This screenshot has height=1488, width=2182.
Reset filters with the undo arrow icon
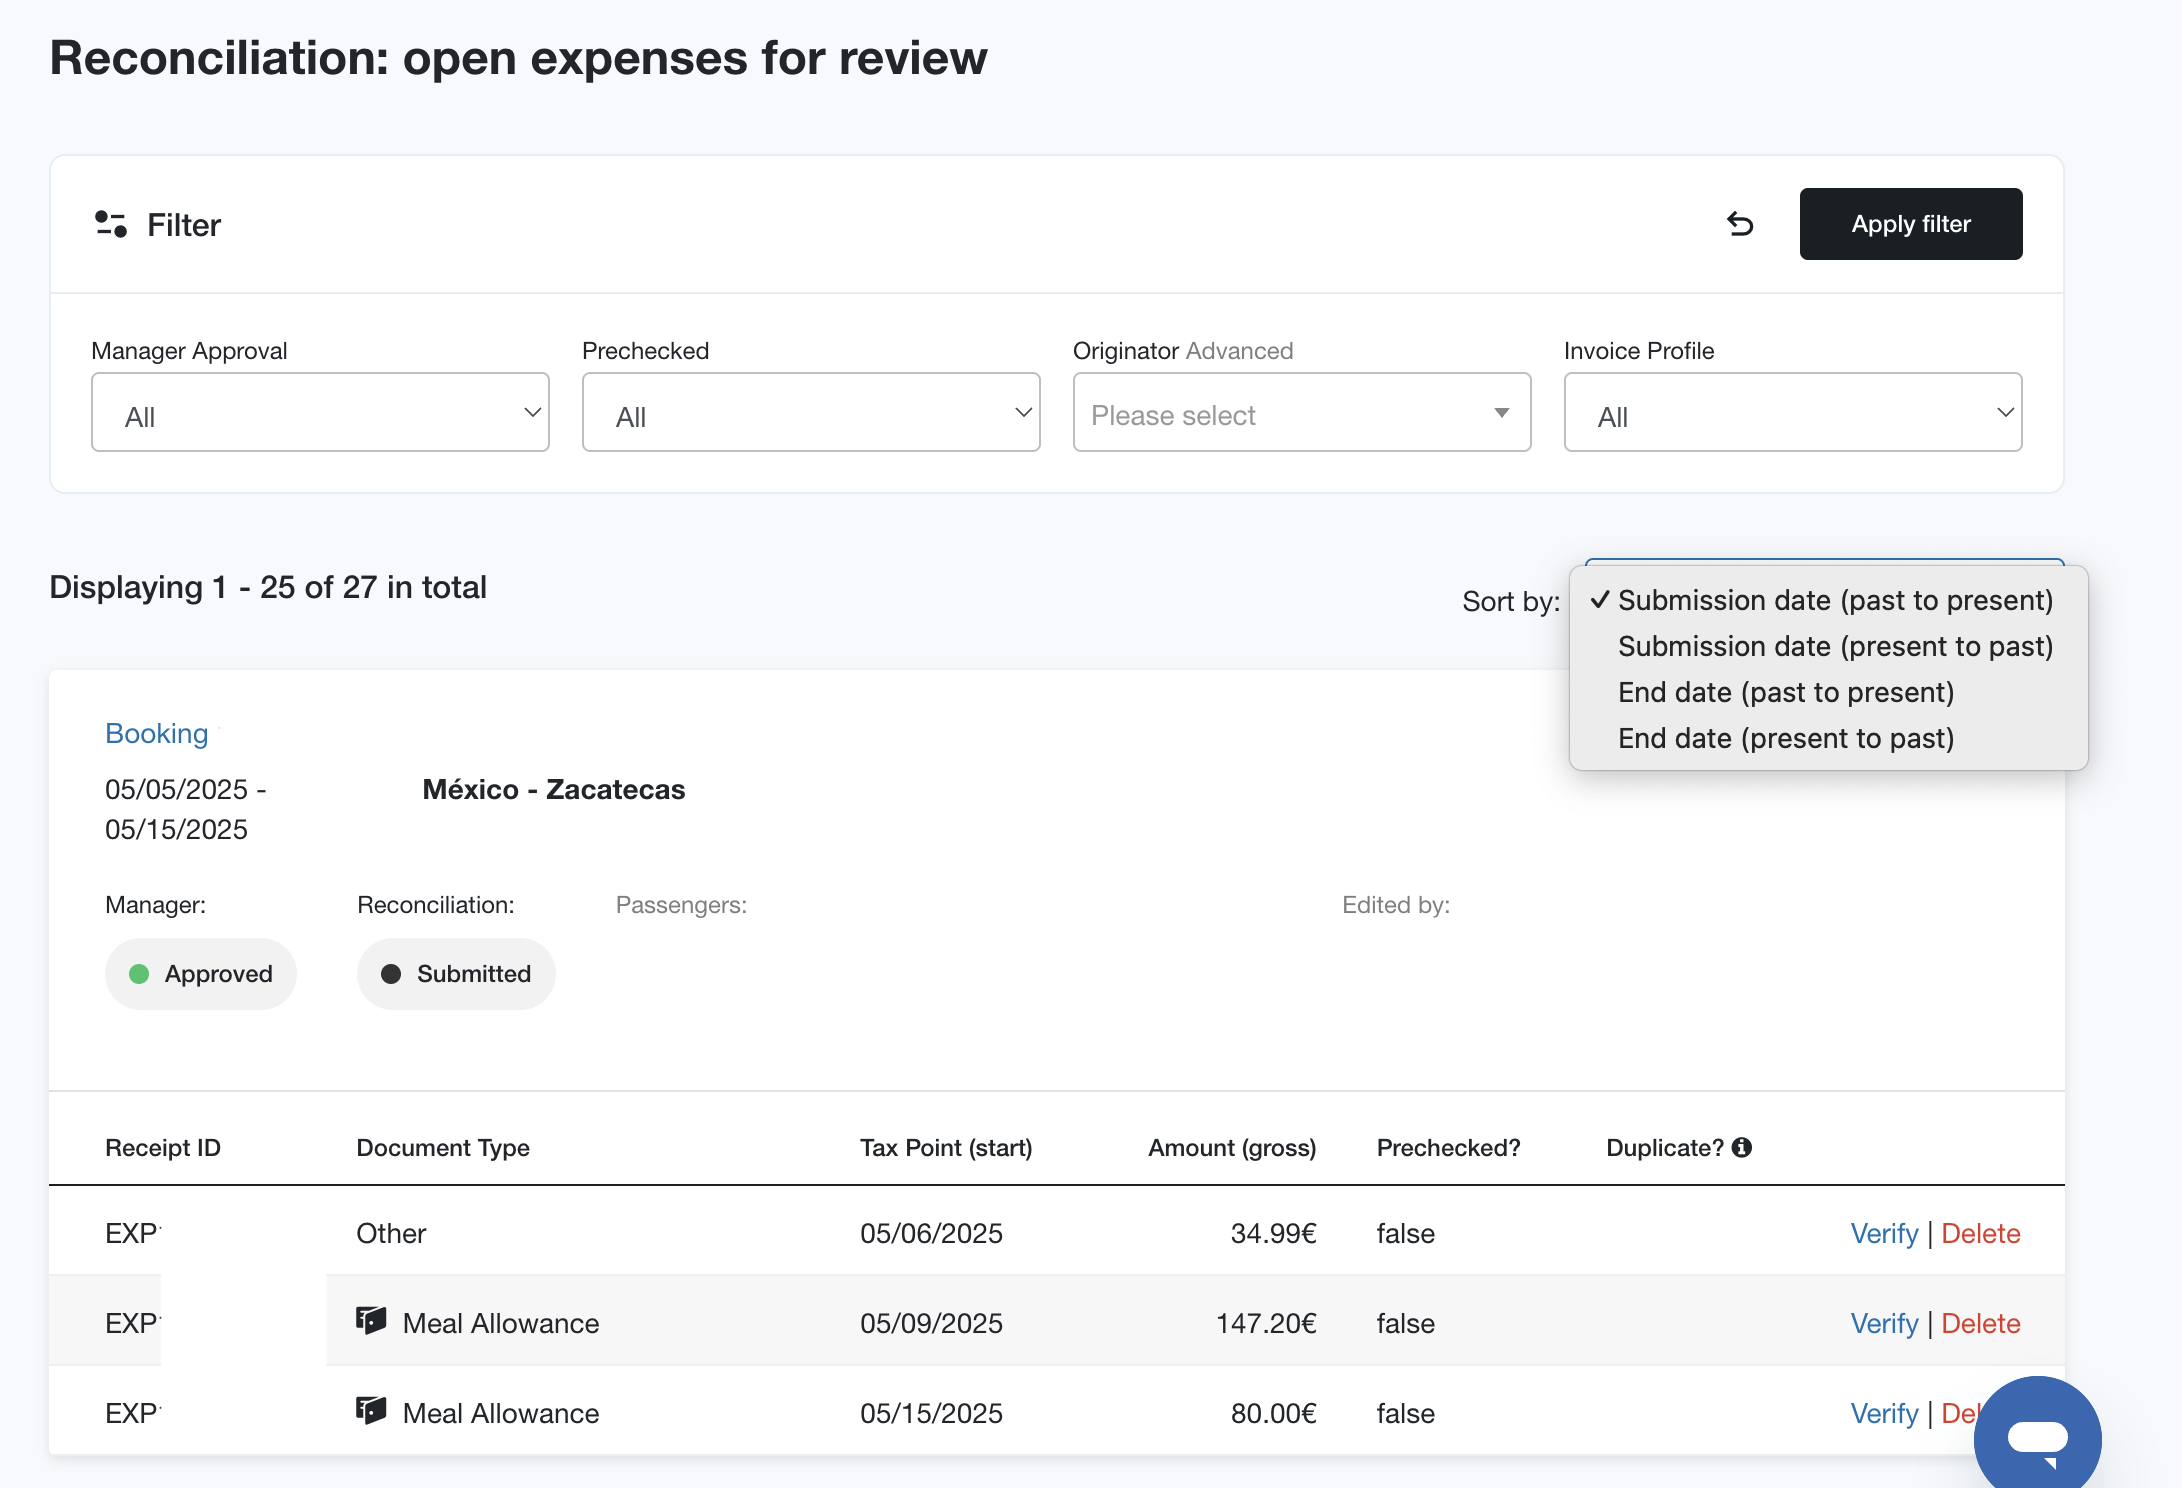tap(1740, 224)
